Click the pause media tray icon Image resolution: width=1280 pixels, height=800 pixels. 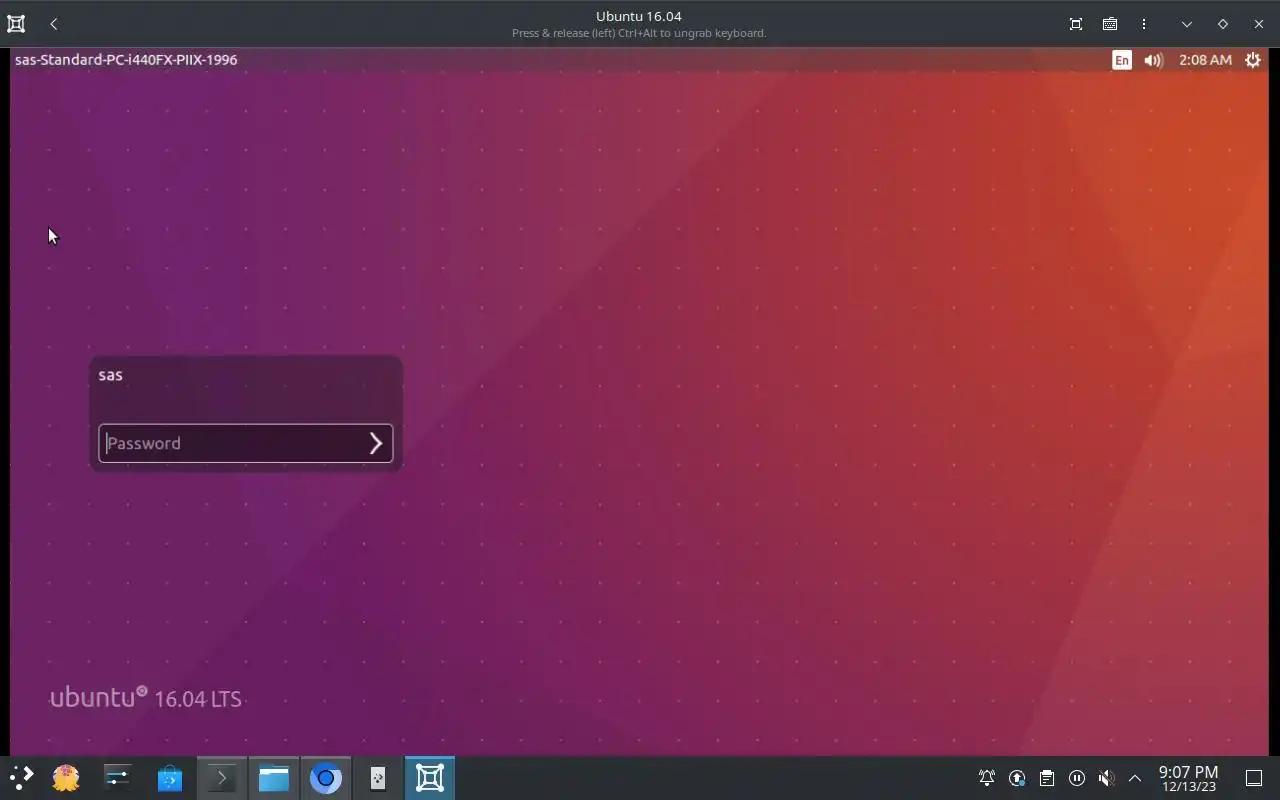click(x=1077, y=778)
